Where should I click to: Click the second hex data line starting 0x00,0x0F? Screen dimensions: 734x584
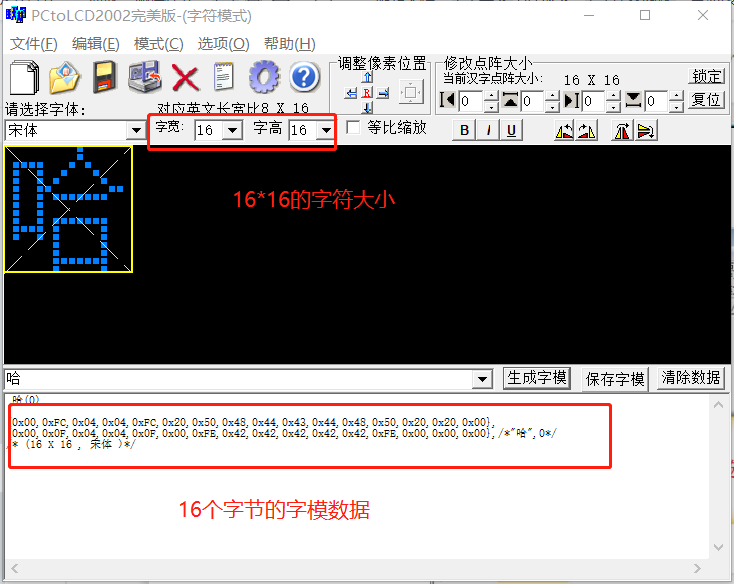pyautogui.click(x=285, y=433)
